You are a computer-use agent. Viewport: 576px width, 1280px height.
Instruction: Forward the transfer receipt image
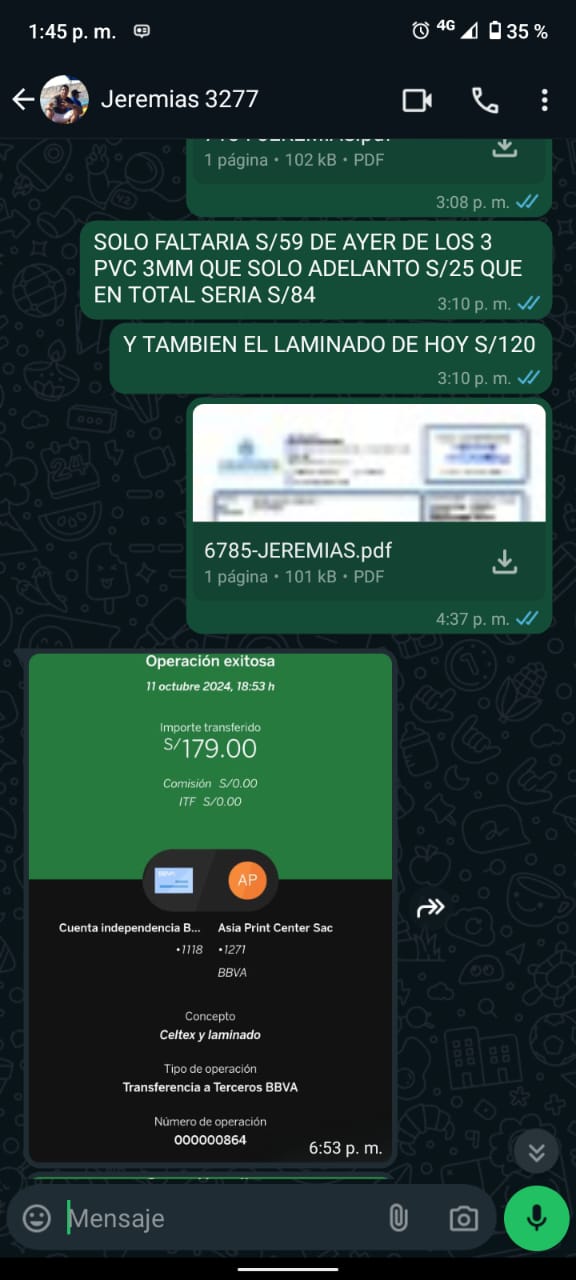point(430,907)
